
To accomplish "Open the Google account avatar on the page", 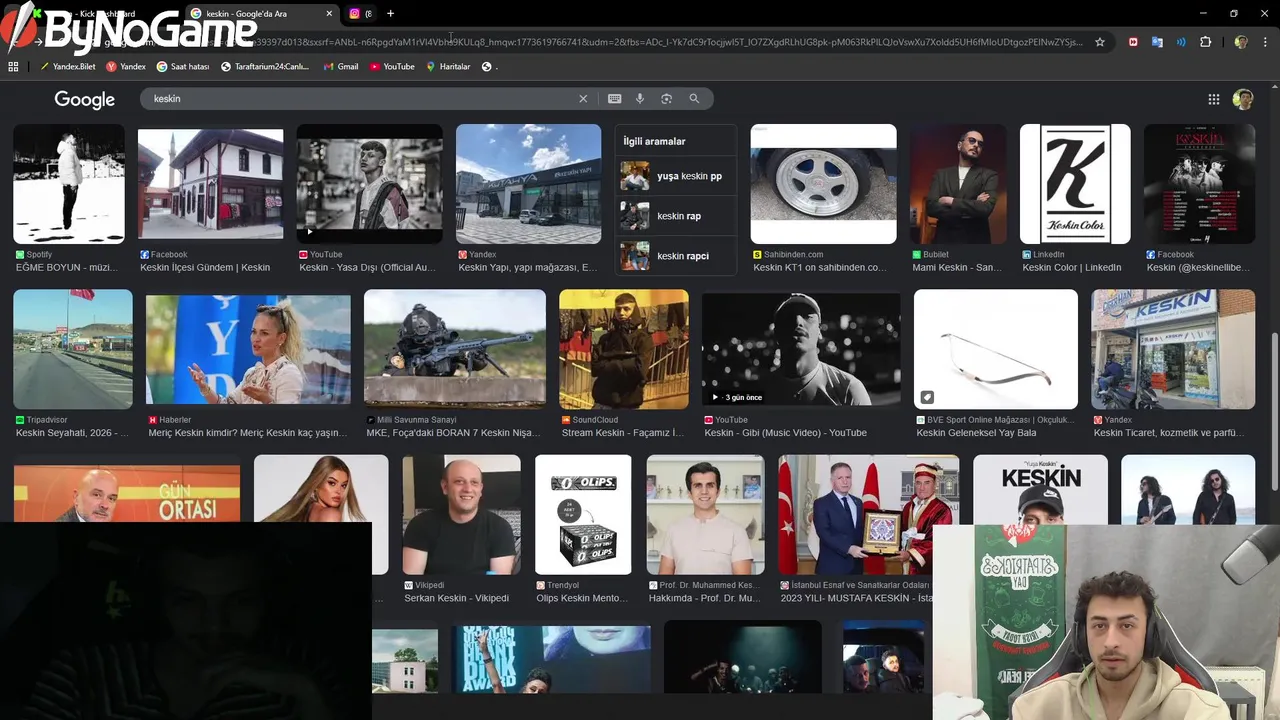I will coord(1243,99).
